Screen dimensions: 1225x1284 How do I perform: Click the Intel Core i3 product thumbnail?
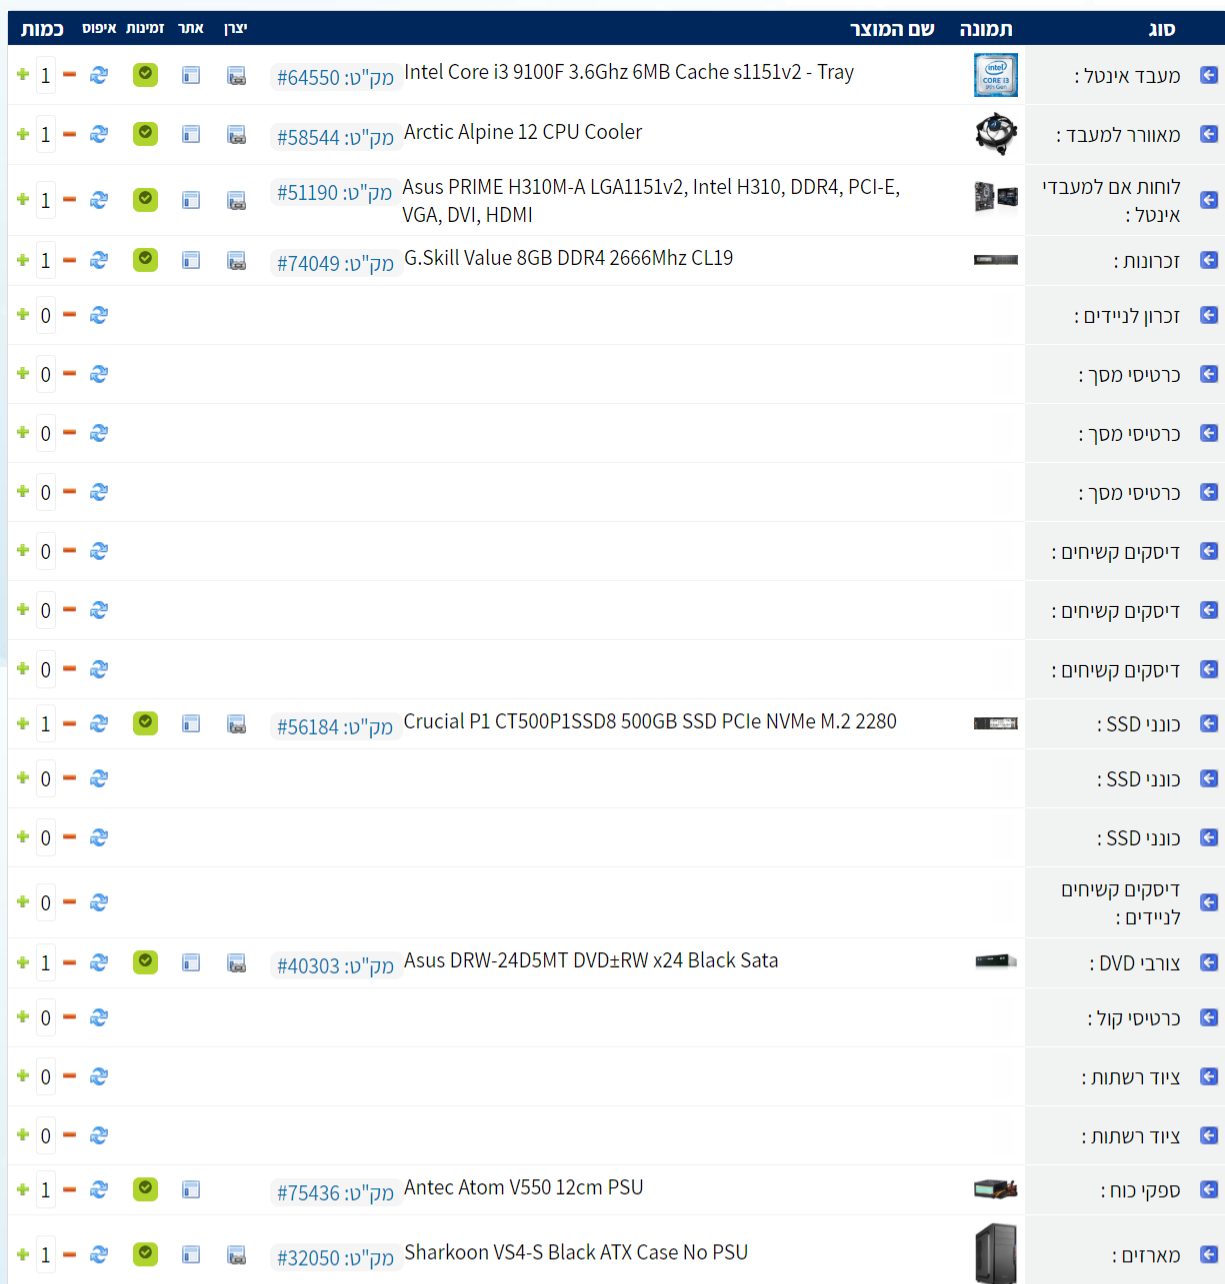996,75
